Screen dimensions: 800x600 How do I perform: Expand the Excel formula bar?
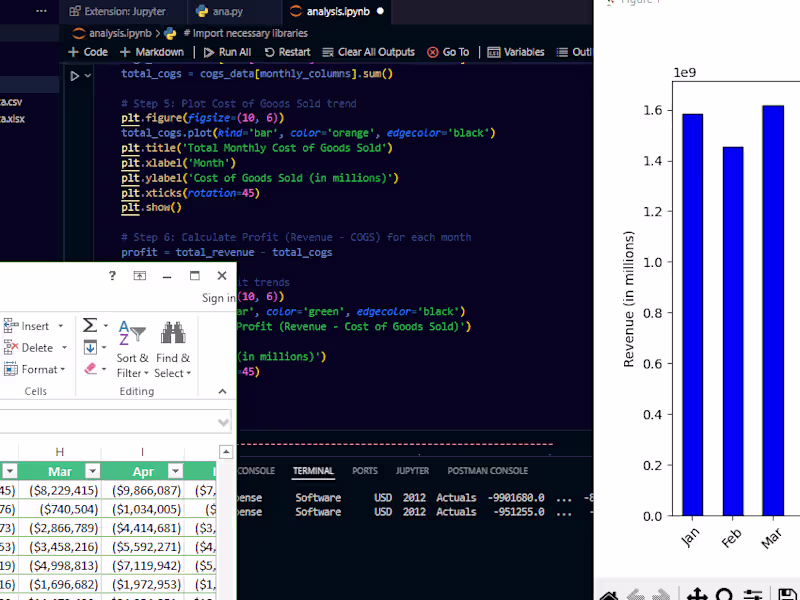[x=224, y=421]
